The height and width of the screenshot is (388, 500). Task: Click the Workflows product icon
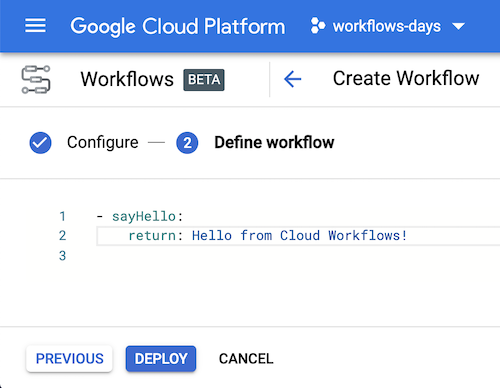click(x=36, y=80)
